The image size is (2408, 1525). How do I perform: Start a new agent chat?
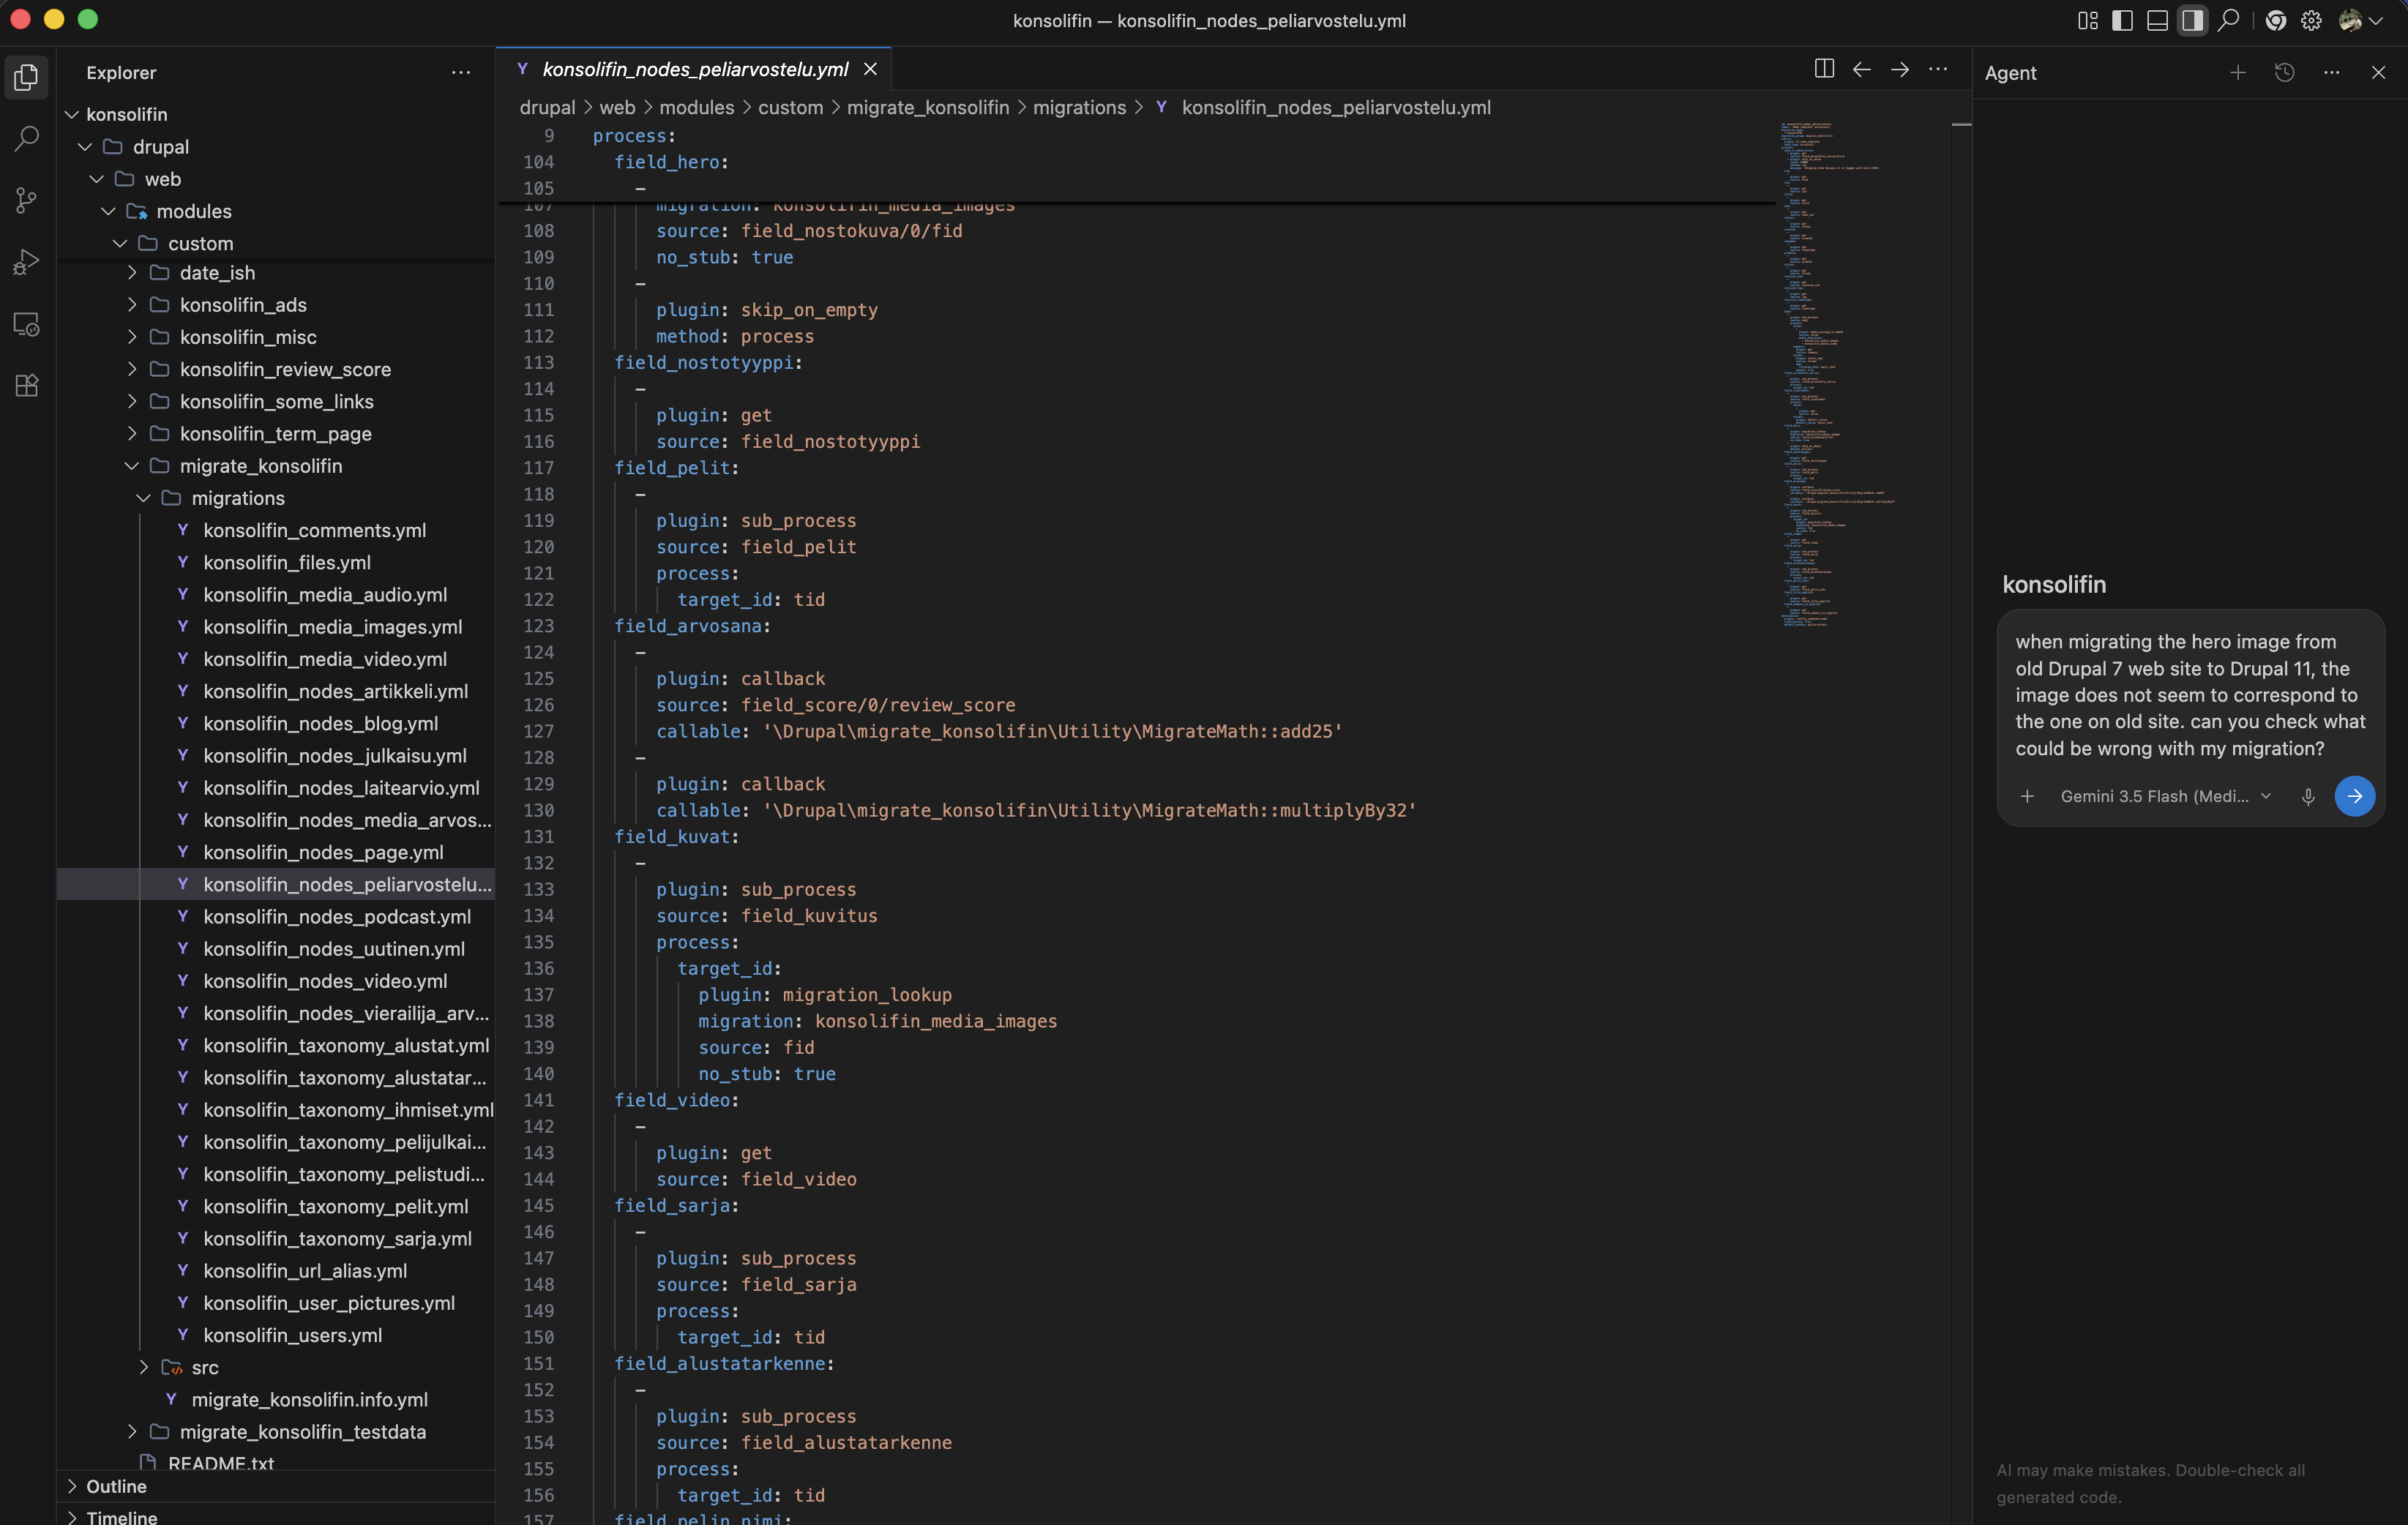click(x=2238, y=72)
